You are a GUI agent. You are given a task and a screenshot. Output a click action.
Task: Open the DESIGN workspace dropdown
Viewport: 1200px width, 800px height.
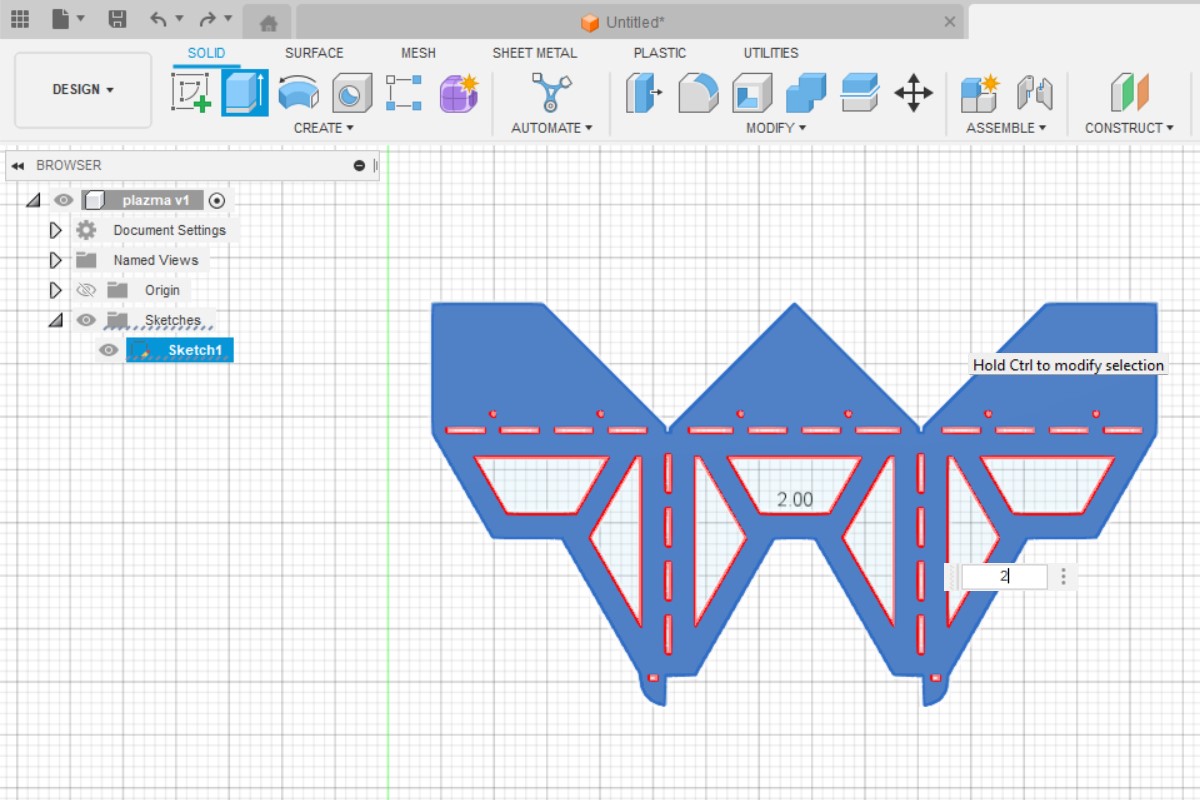coord(83,90)
